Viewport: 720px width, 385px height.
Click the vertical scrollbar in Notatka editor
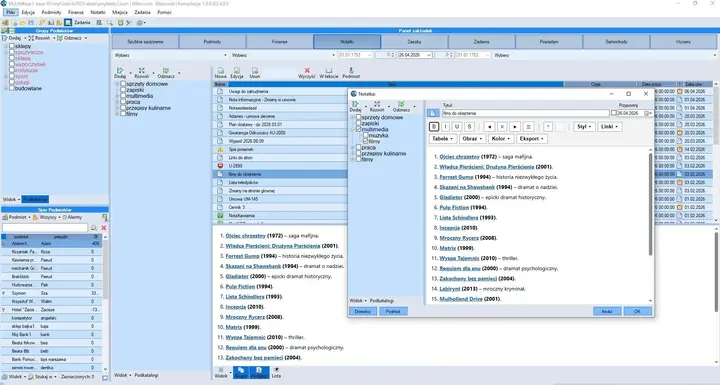click(x=650, y=204)
